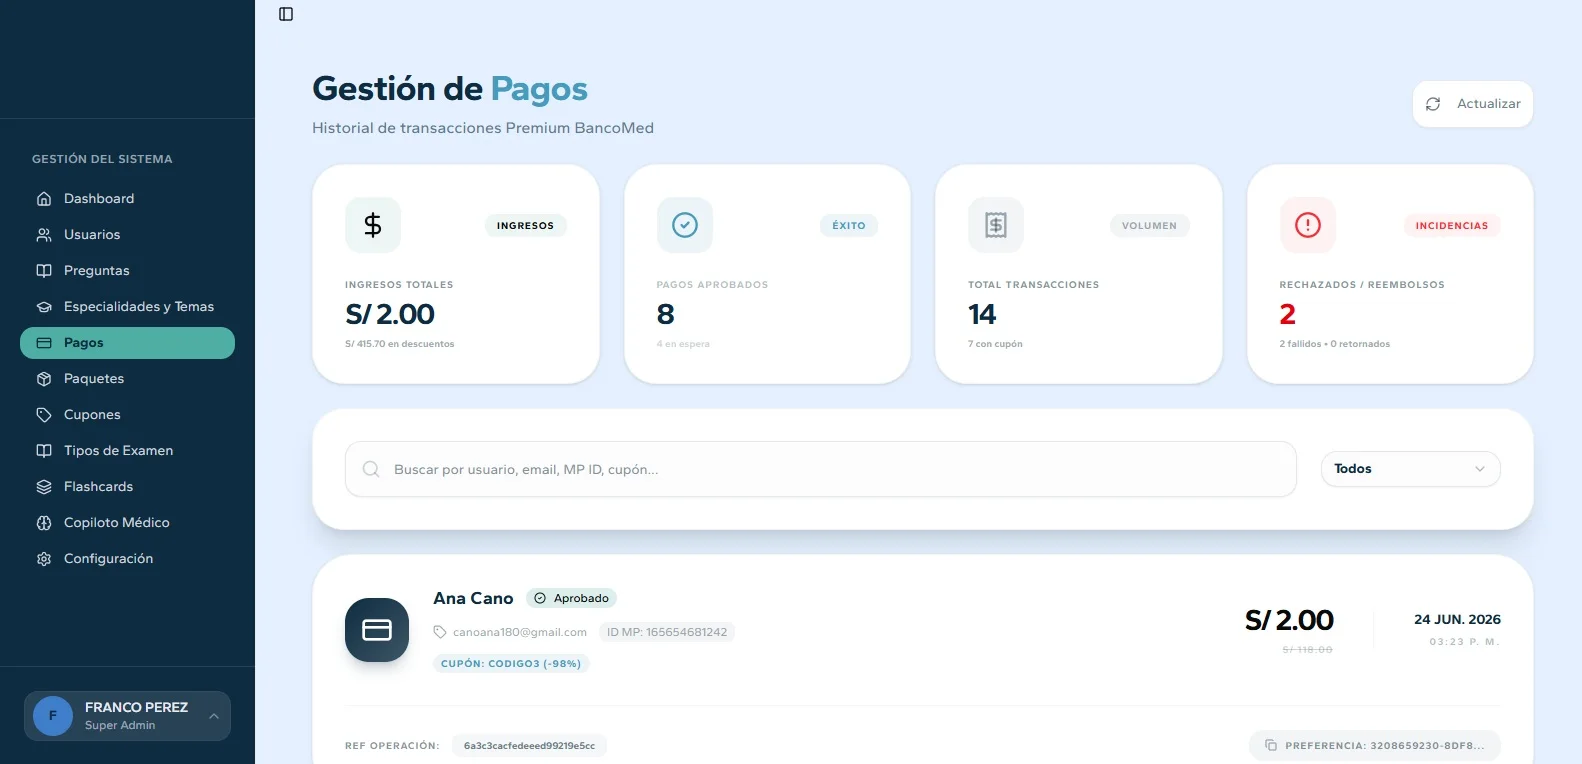Open the Todos status filter dropdown
Viewport: 1582px width, 764px height.
[x=1410, y=469]
